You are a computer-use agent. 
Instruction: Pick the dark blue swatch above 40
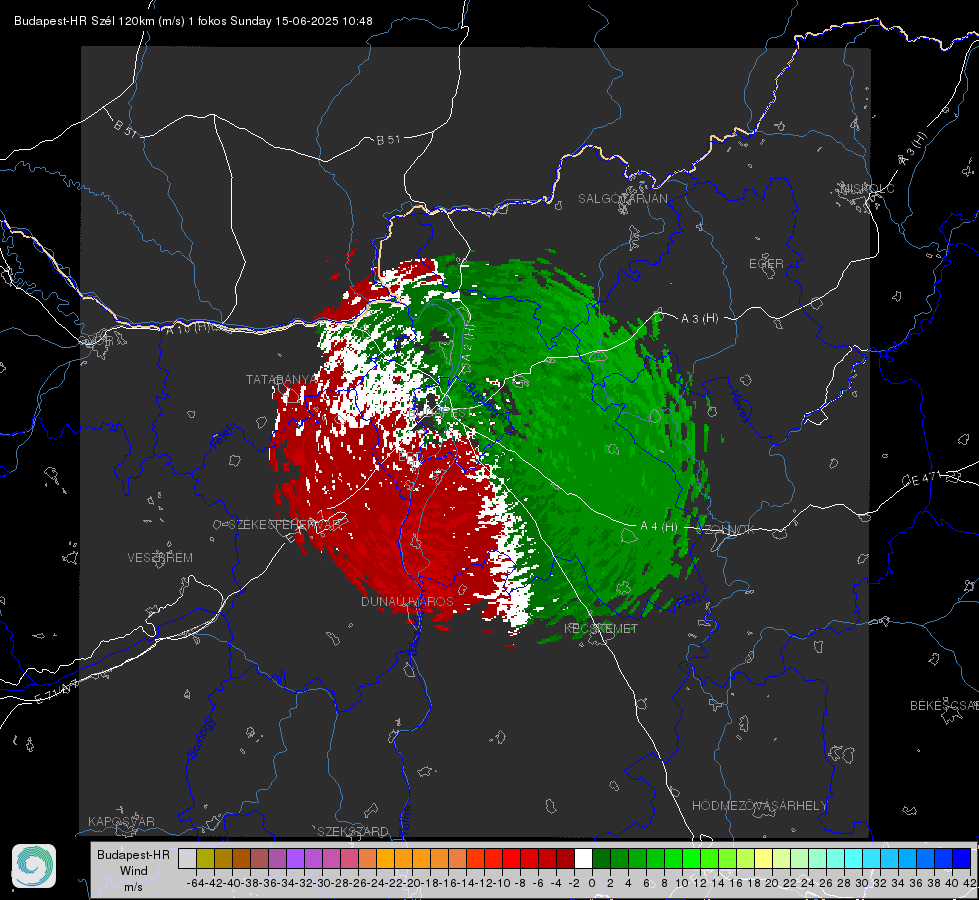(x=962, y=858)
